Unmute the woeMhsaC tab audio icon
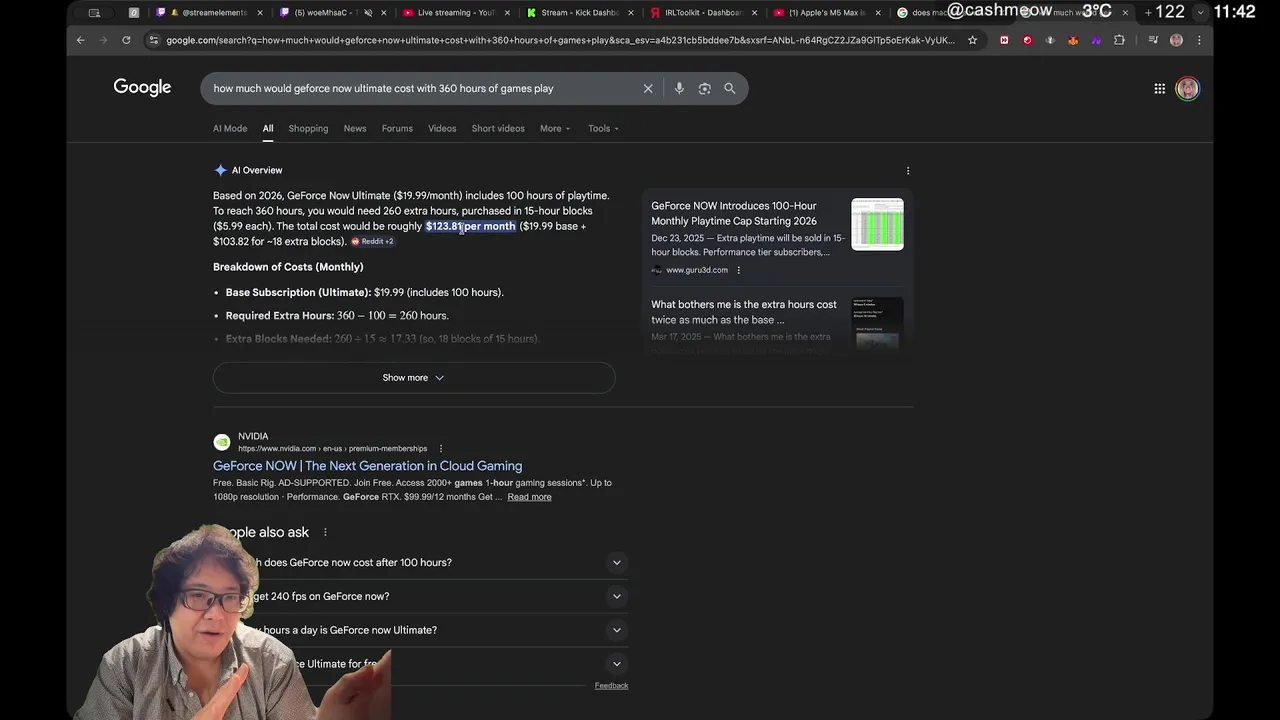The height and width of the screenshot is (720, 1280). click(368, 13)
